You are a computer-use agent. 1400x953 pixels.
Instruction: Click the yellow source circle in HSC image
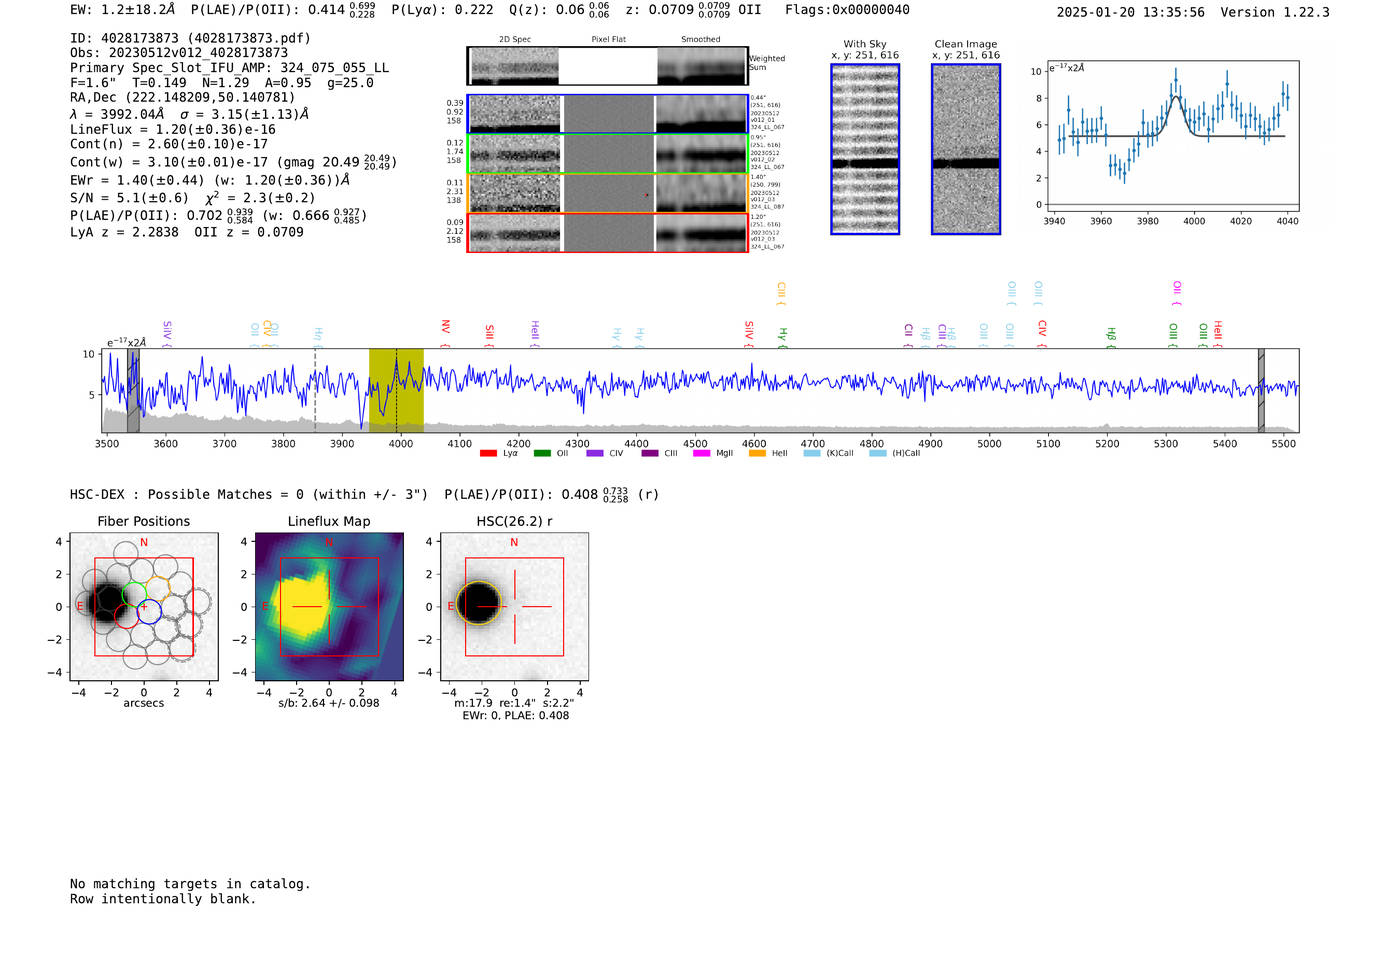[478, 604]
